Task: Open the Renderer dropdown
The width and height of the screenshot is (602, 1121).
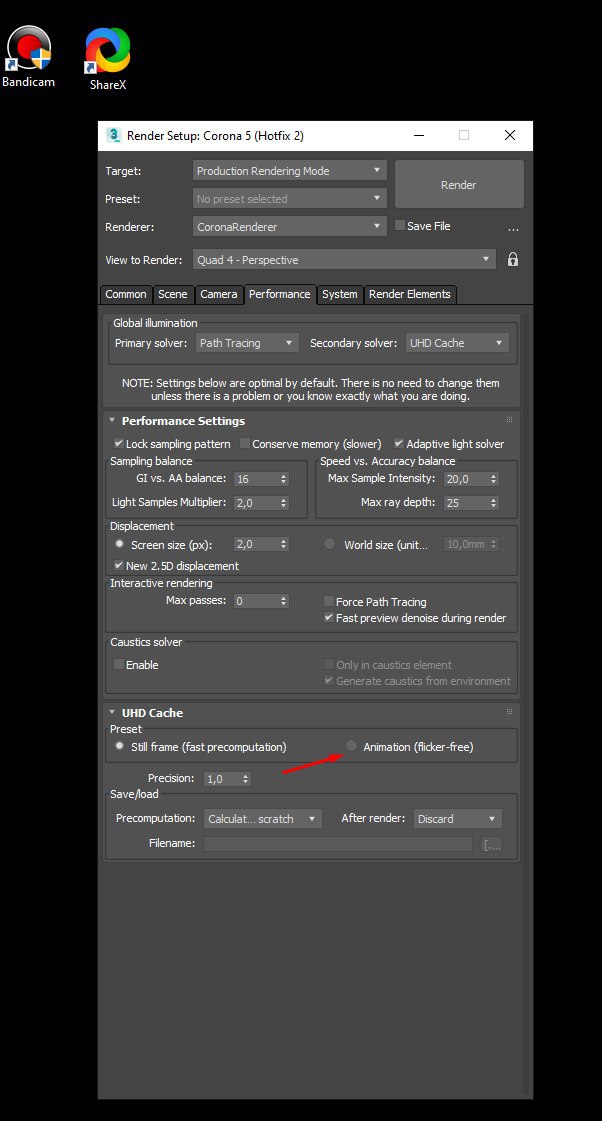Action: point(290,227)
